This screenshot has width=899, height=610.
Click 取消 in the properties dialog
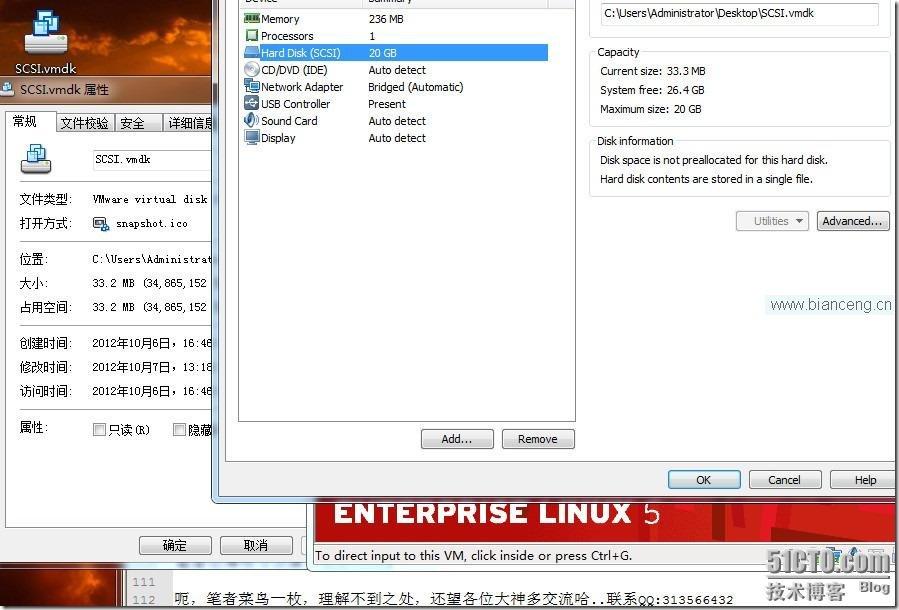pos(256,545)
